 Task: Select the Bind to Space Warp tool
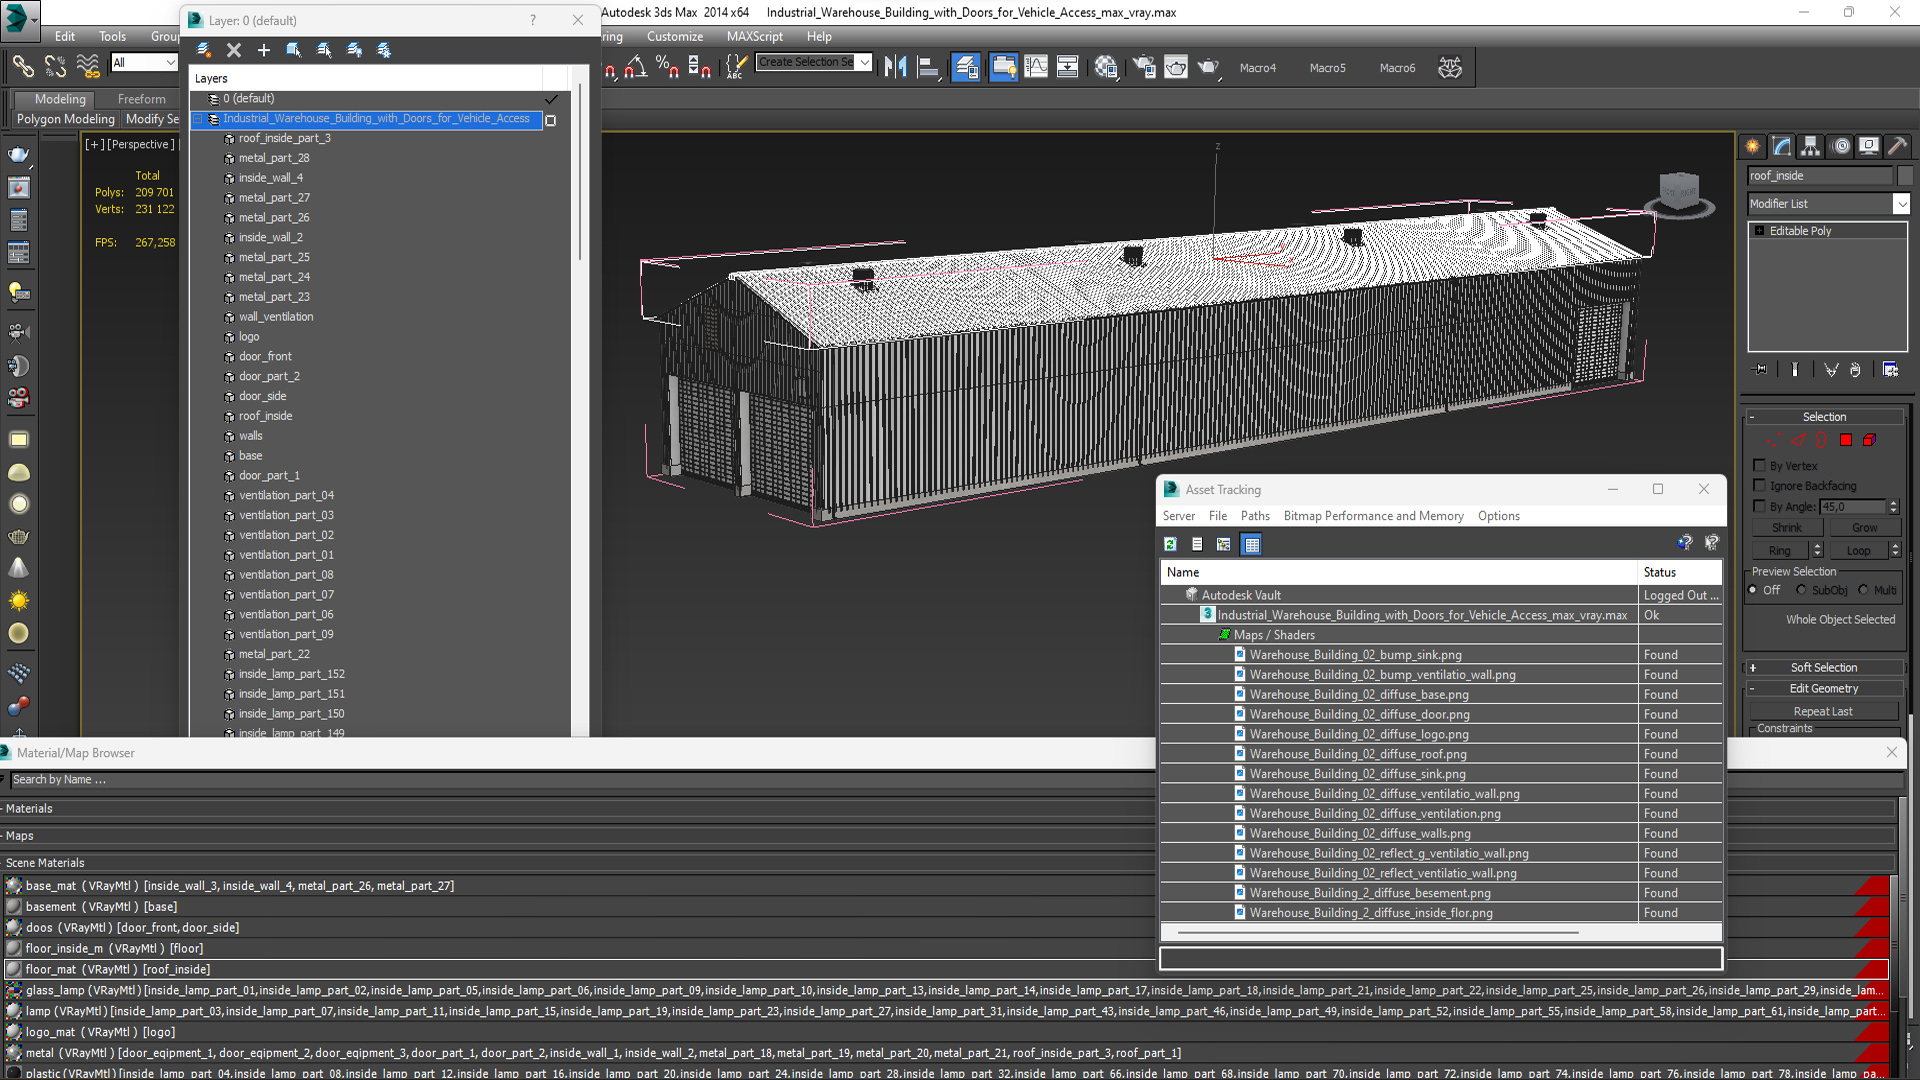(x=88, y=67)
